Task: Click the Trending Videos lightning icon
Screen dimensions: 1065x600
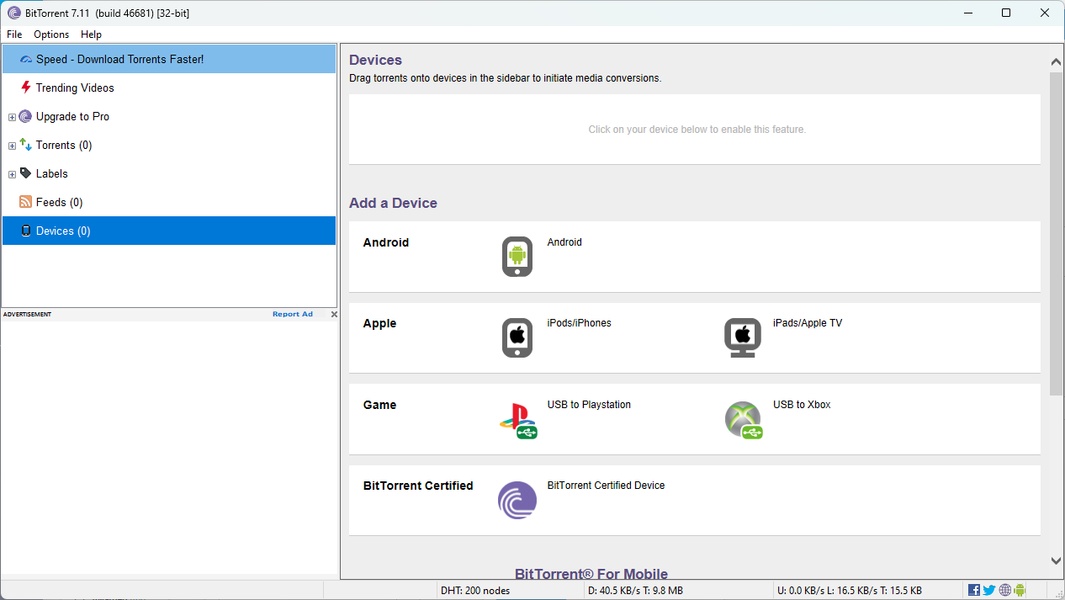Action: coord(24,88)
